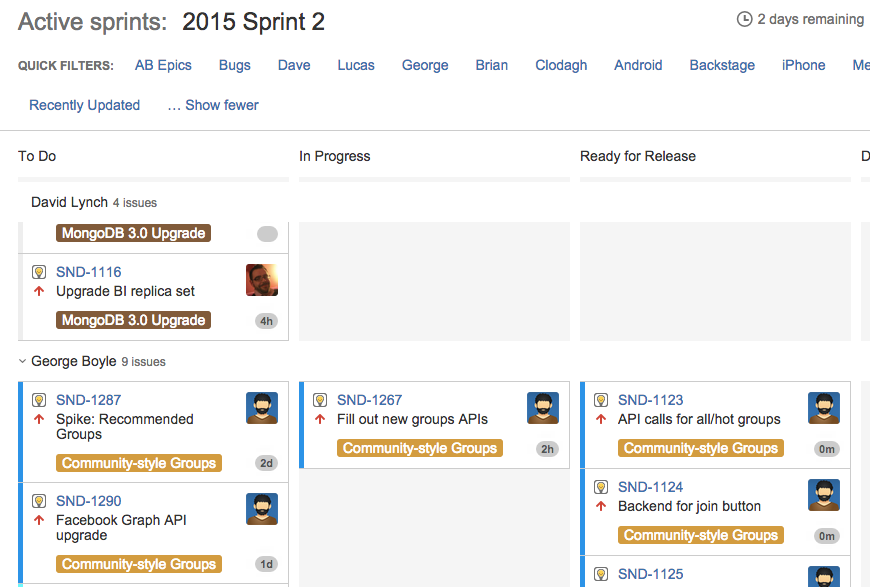Collapse the George Boyle swimlane

[23, 361]
